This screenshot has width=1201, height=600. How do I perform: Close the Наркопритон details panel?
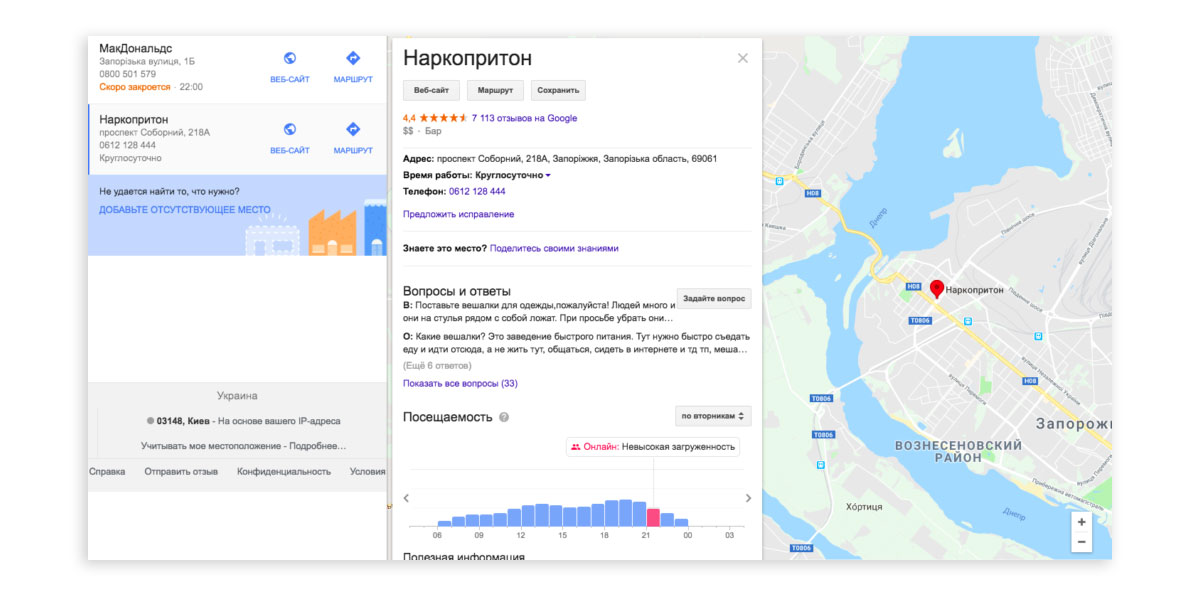[742, 58]
